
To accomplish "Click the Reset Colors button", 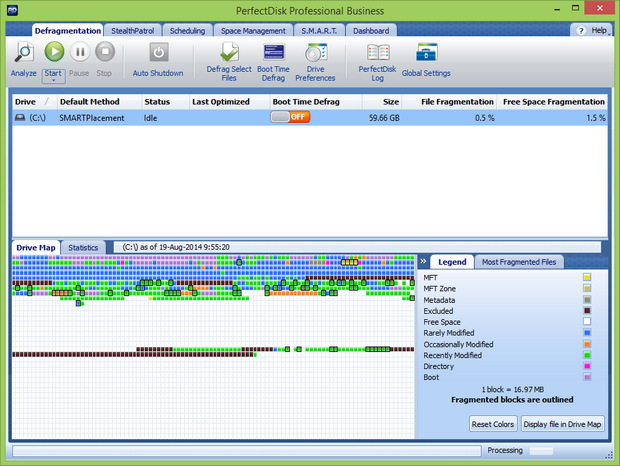I will pos(493,424).
